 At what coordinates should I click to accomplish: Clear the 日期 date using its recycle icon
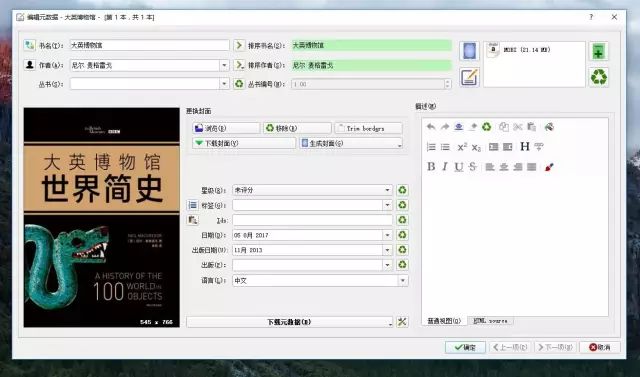[x=402, y=235]
